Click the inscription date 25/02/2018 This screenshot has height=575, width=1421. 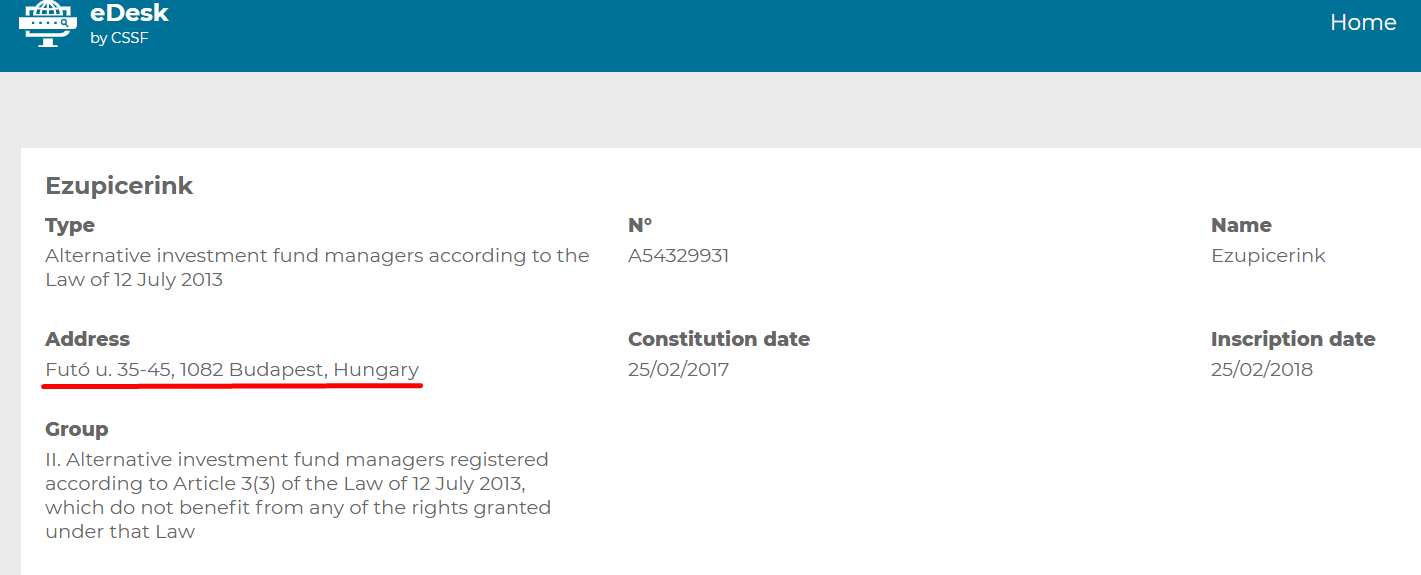click(x=1261, y=370)
